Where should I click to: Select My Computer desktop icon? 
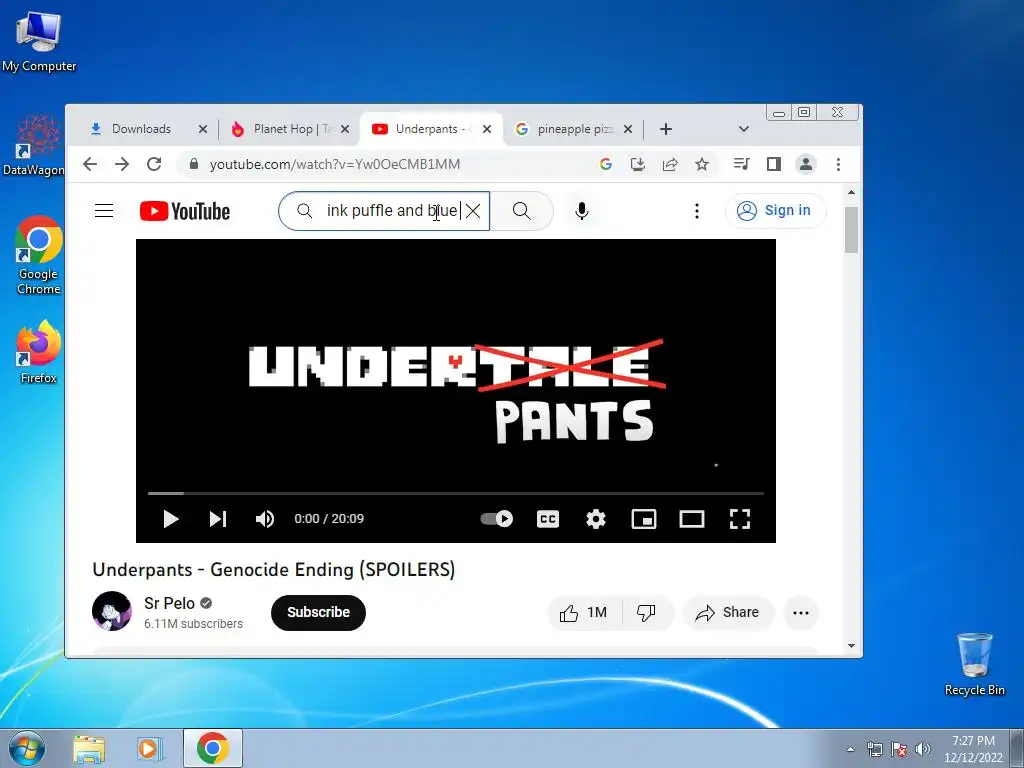point(39,42)
